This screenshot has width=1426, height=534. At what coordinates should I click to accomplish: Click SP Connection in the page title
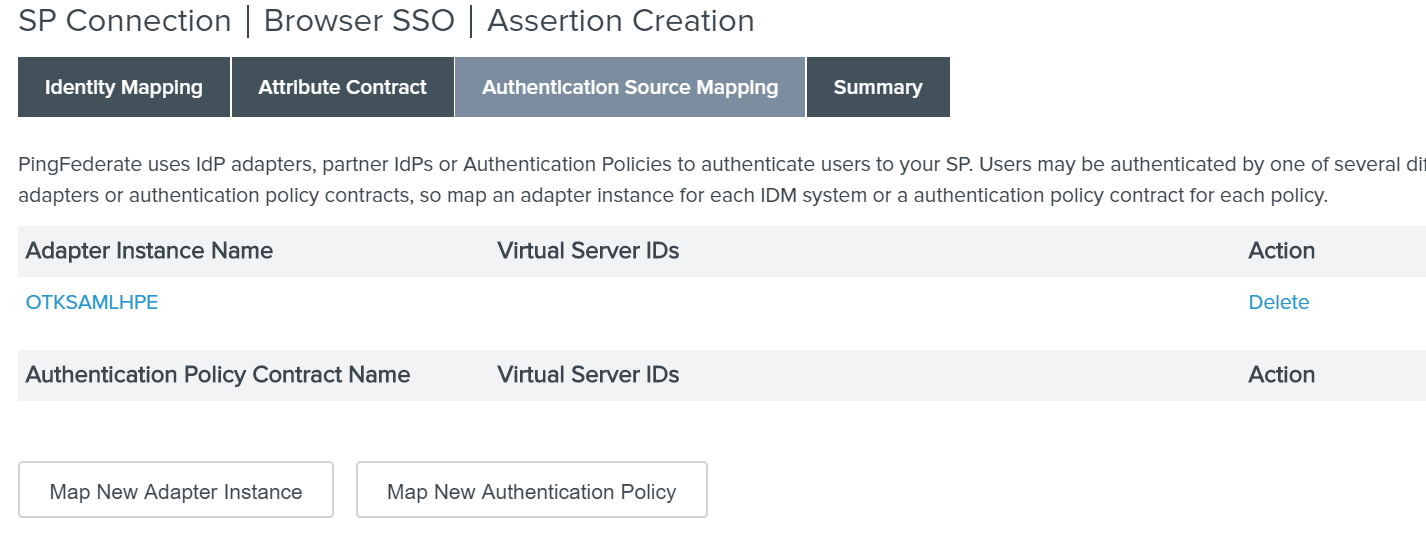point(125,21)
